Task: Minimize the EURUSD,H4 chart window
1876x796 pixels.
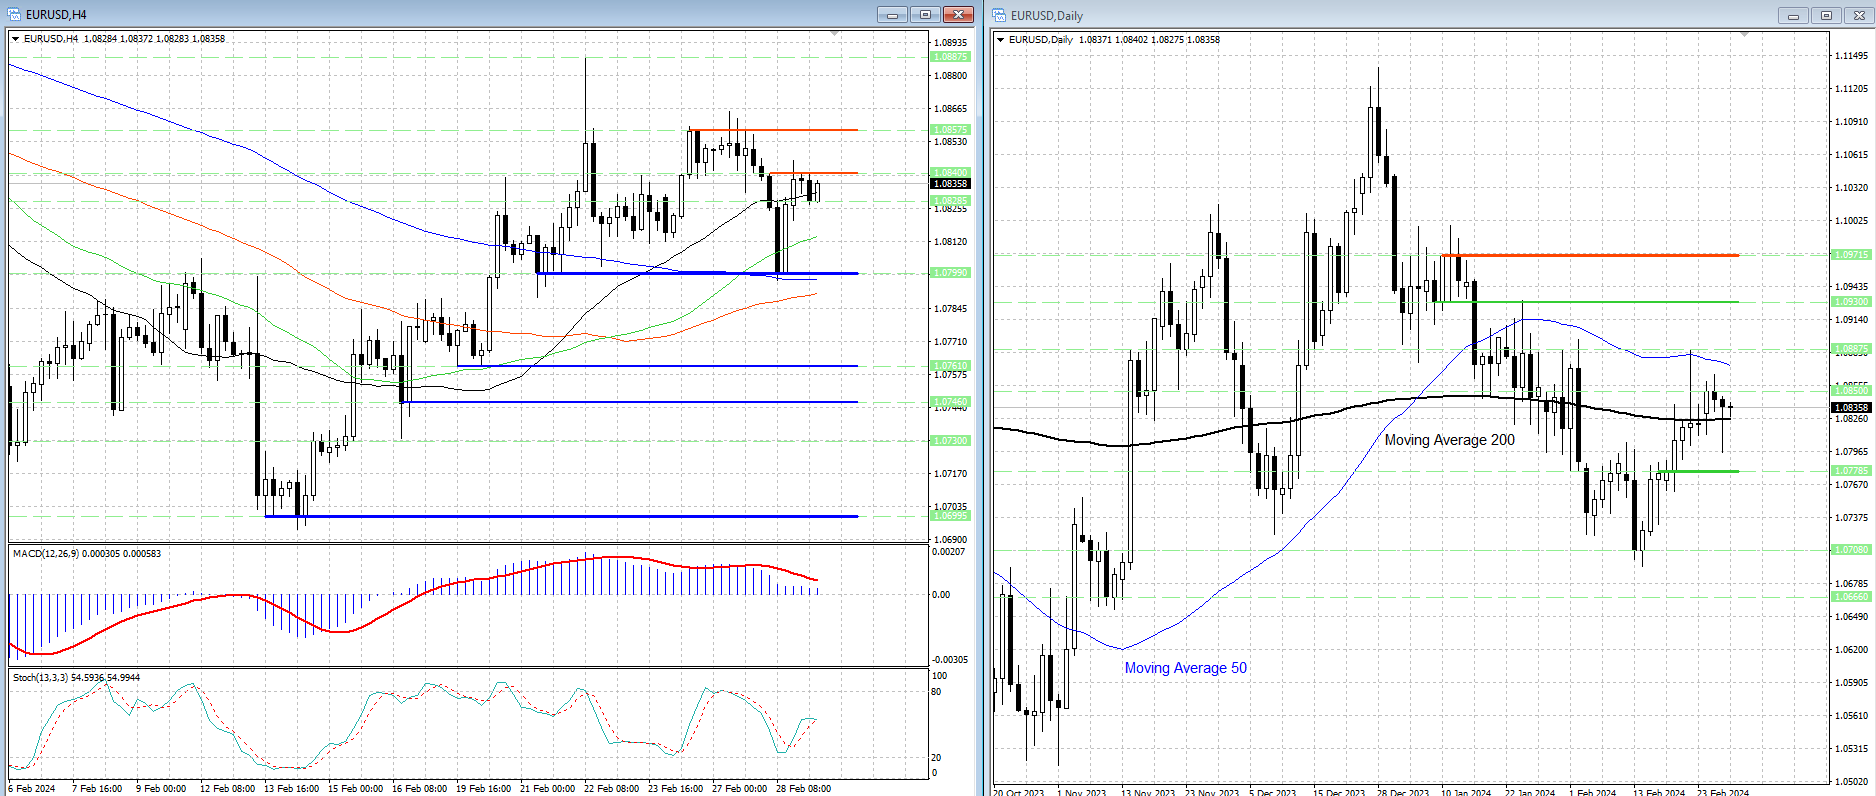Action: (892, 14)
